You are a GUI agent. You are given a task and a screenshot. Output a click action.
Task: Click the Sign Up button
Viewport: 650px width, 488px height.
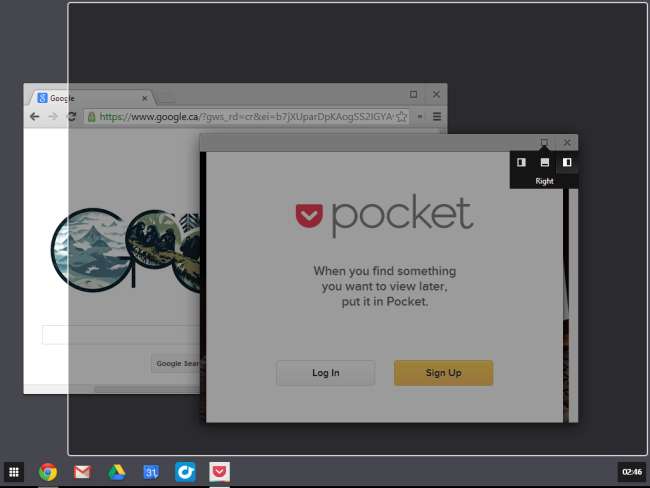[443, 373]
